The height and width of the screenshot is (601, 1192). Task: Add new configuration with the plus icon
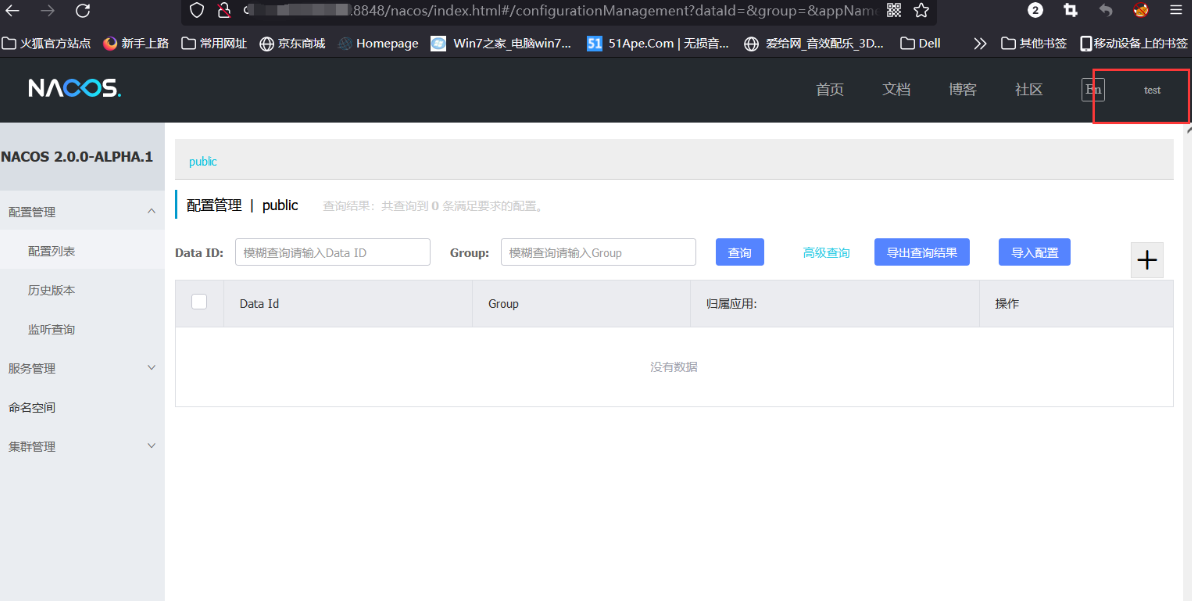click(x=1147, y=260)
